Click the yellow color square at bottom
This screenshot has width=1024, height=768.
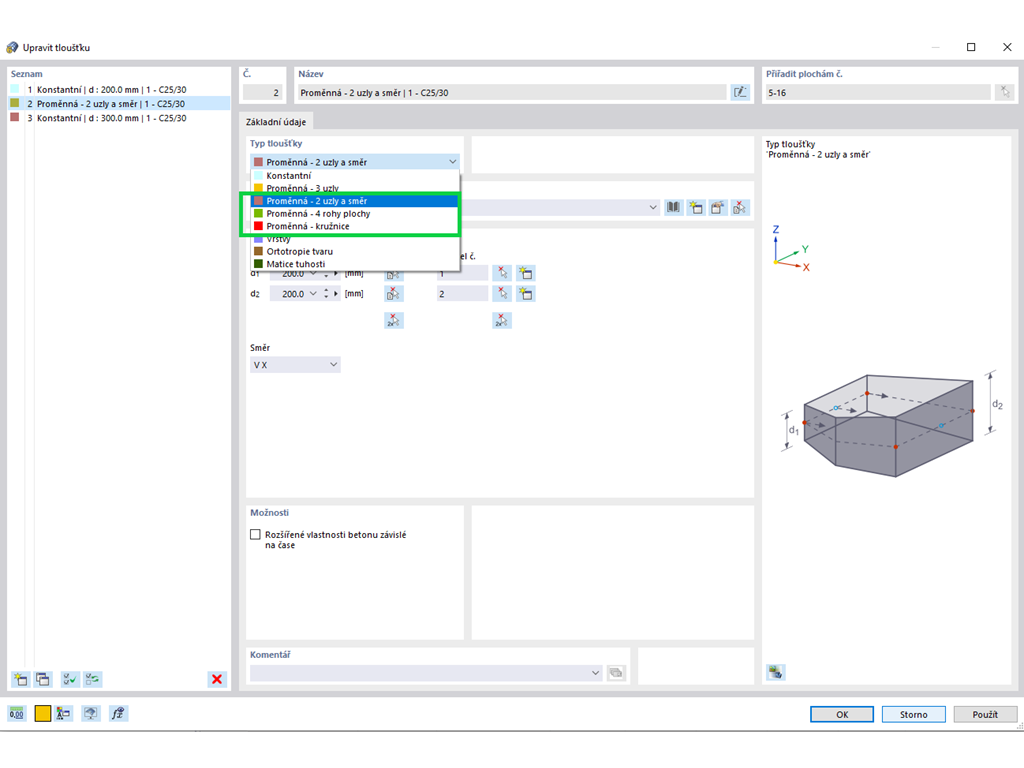pyautogui.click(x=42, y=713)
